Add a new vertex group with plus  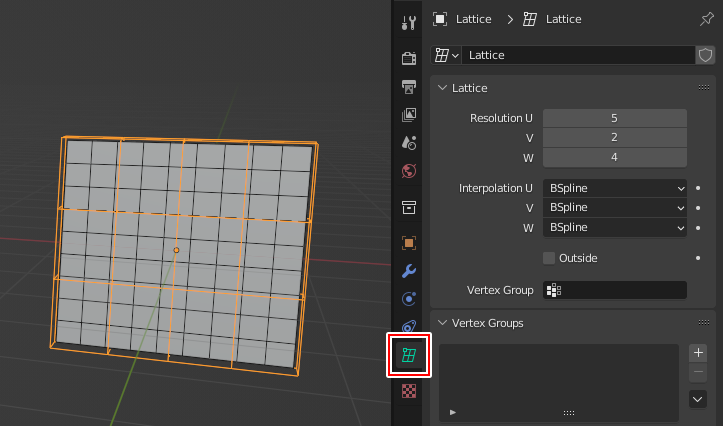click(x=699, y=353)
